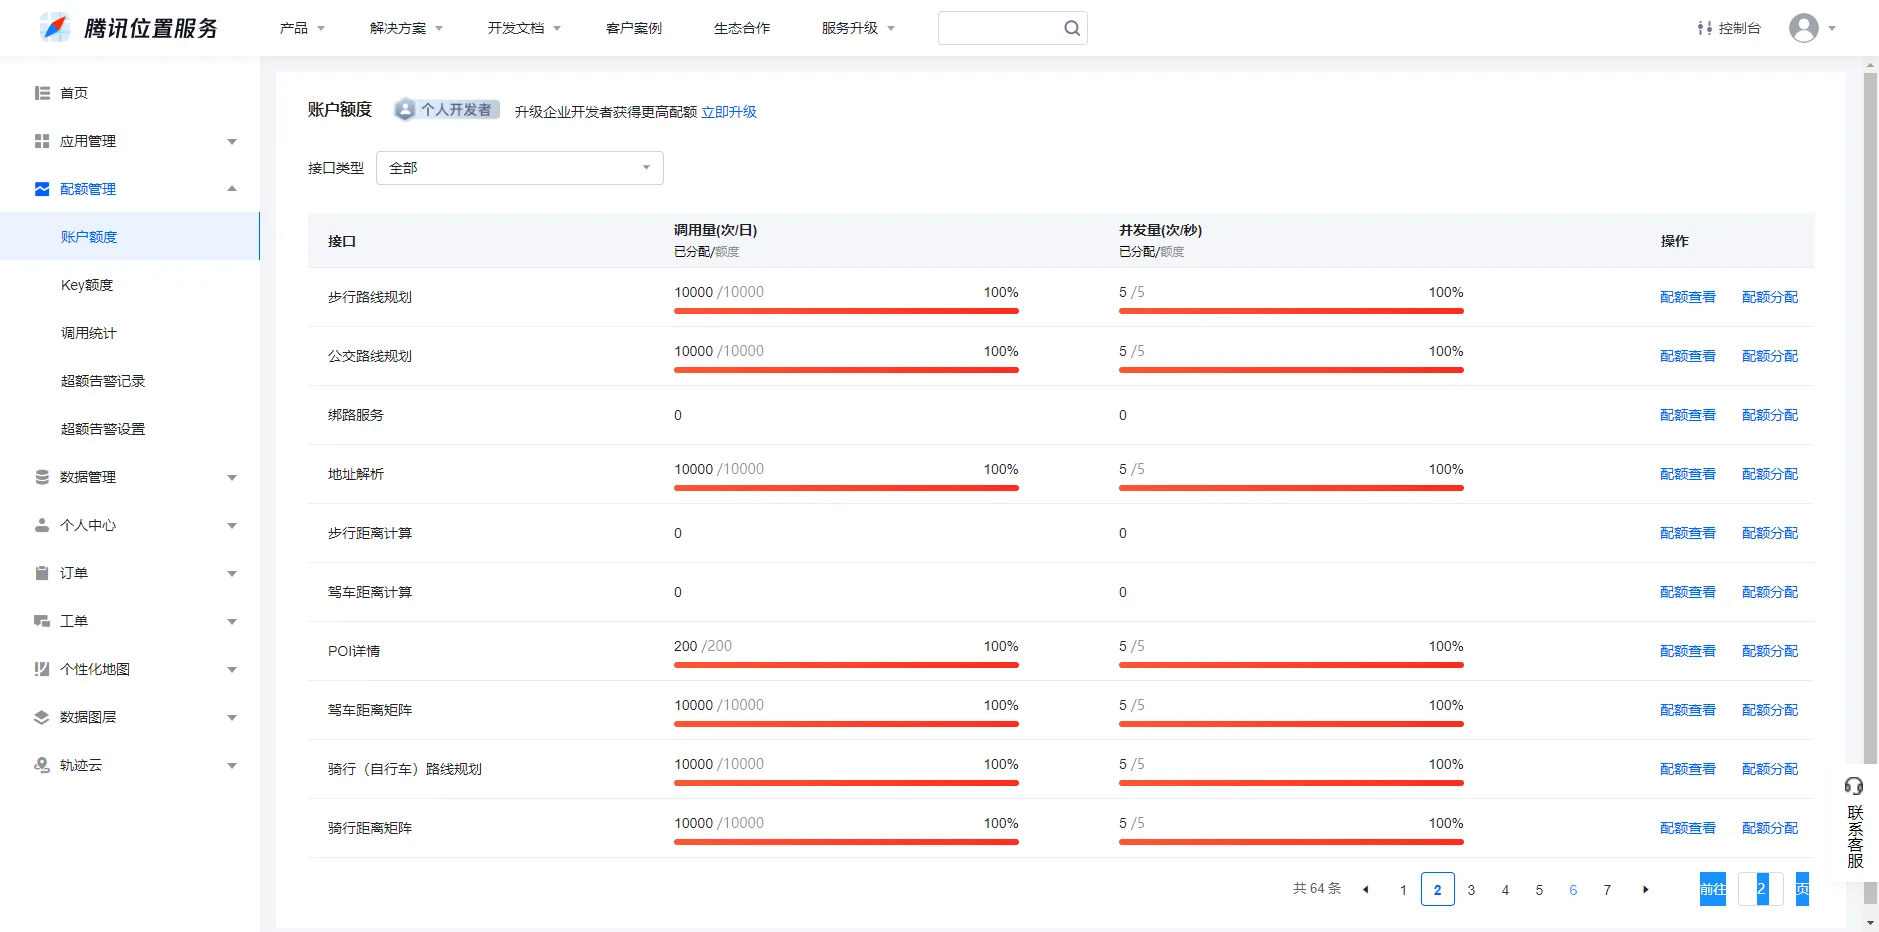
Task: Go to next page arrow
Action: 1645,889
